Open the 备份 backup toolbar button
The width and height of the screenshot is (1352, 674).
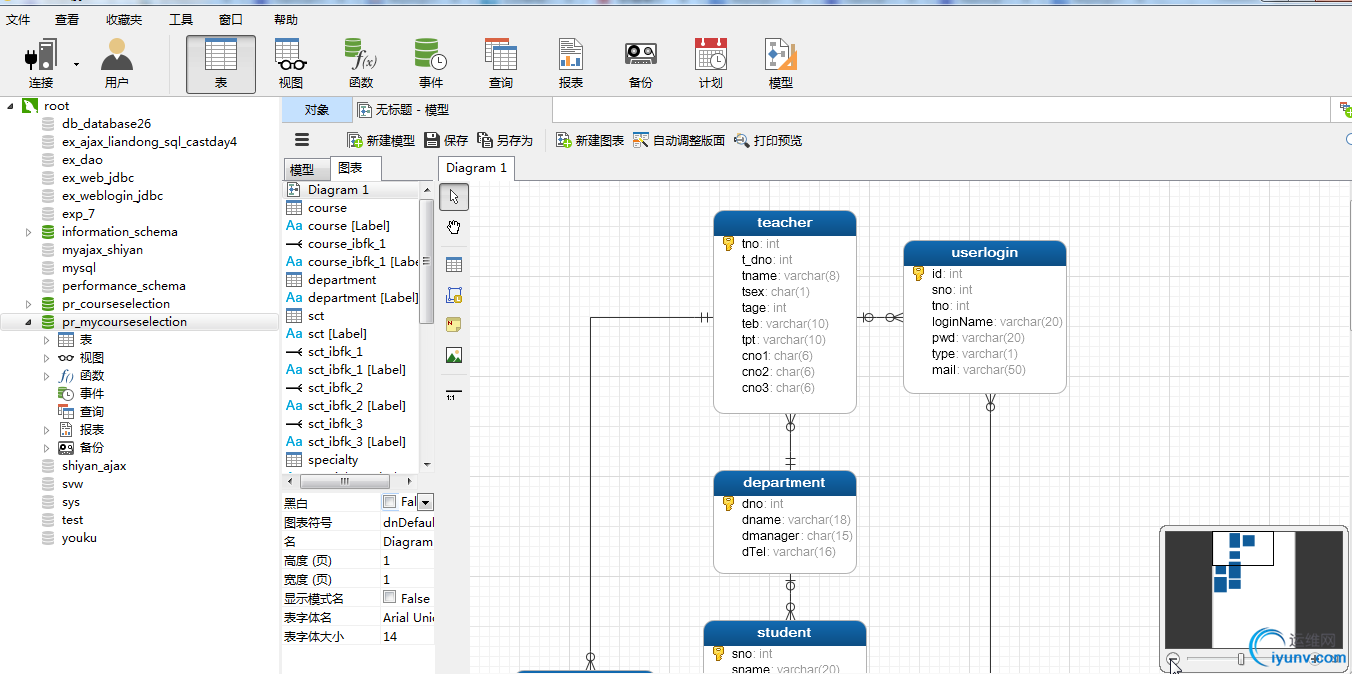641,64
